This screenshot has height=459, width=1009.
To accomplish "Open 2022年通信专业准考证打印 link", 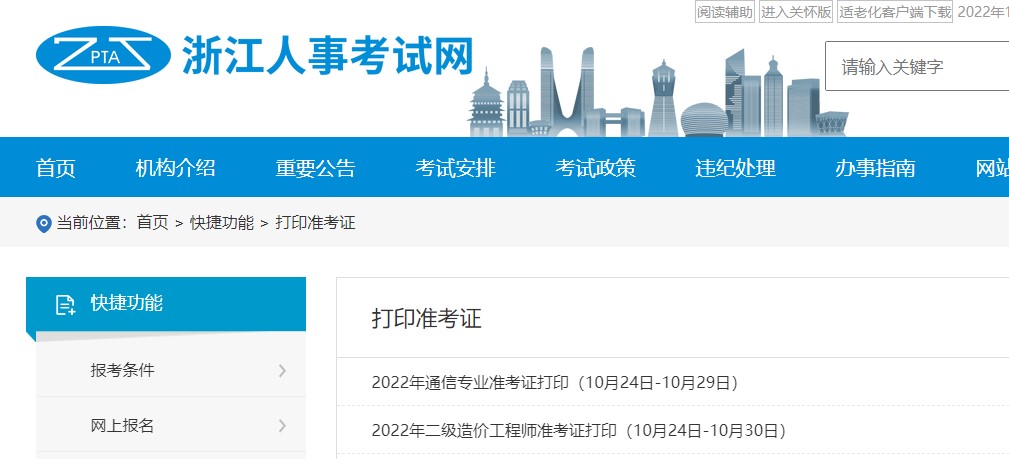I will pos(554,382).
